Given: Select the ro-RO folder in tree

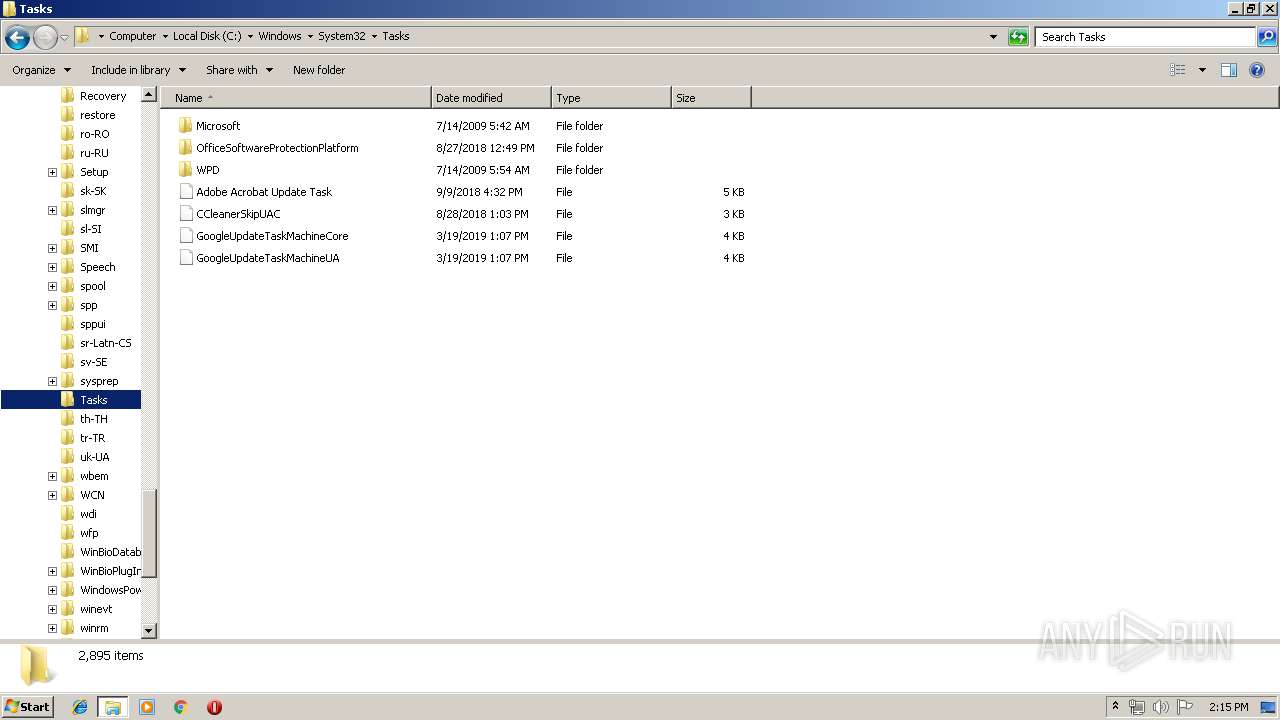Looking at the screenshot, I should (94, 134).
